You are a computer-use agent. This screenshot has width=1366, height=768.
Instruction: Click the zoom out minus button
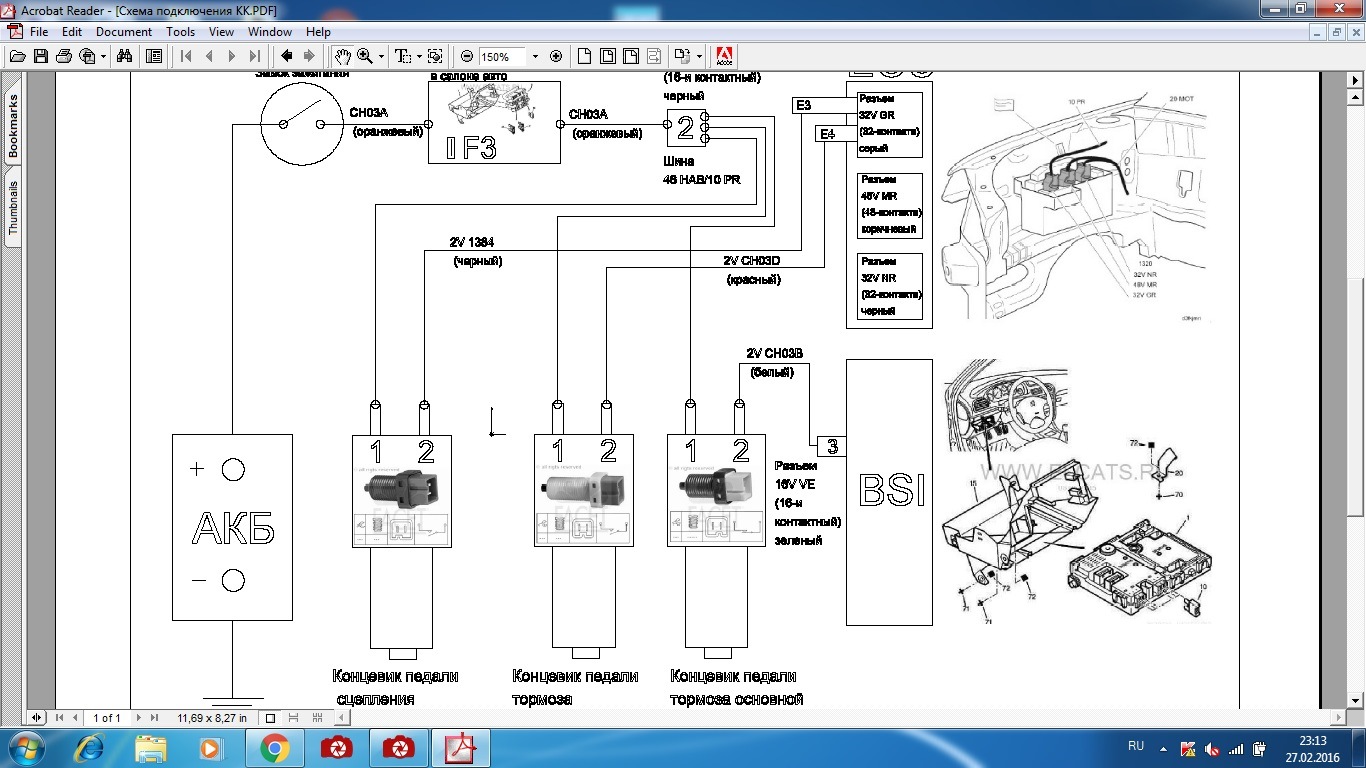(467, 56)
